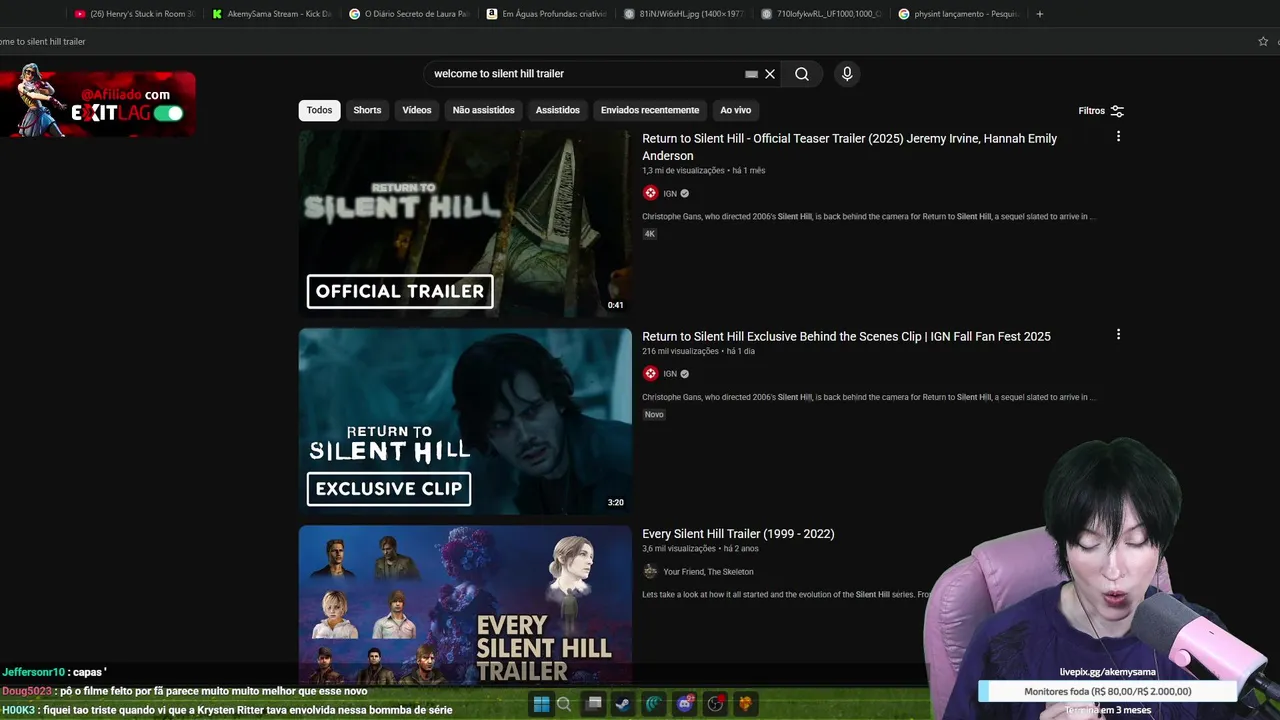Open options menu for Official Teaser Trailer video
This screenshot has width=1280, height=720.
(1118, 137)
